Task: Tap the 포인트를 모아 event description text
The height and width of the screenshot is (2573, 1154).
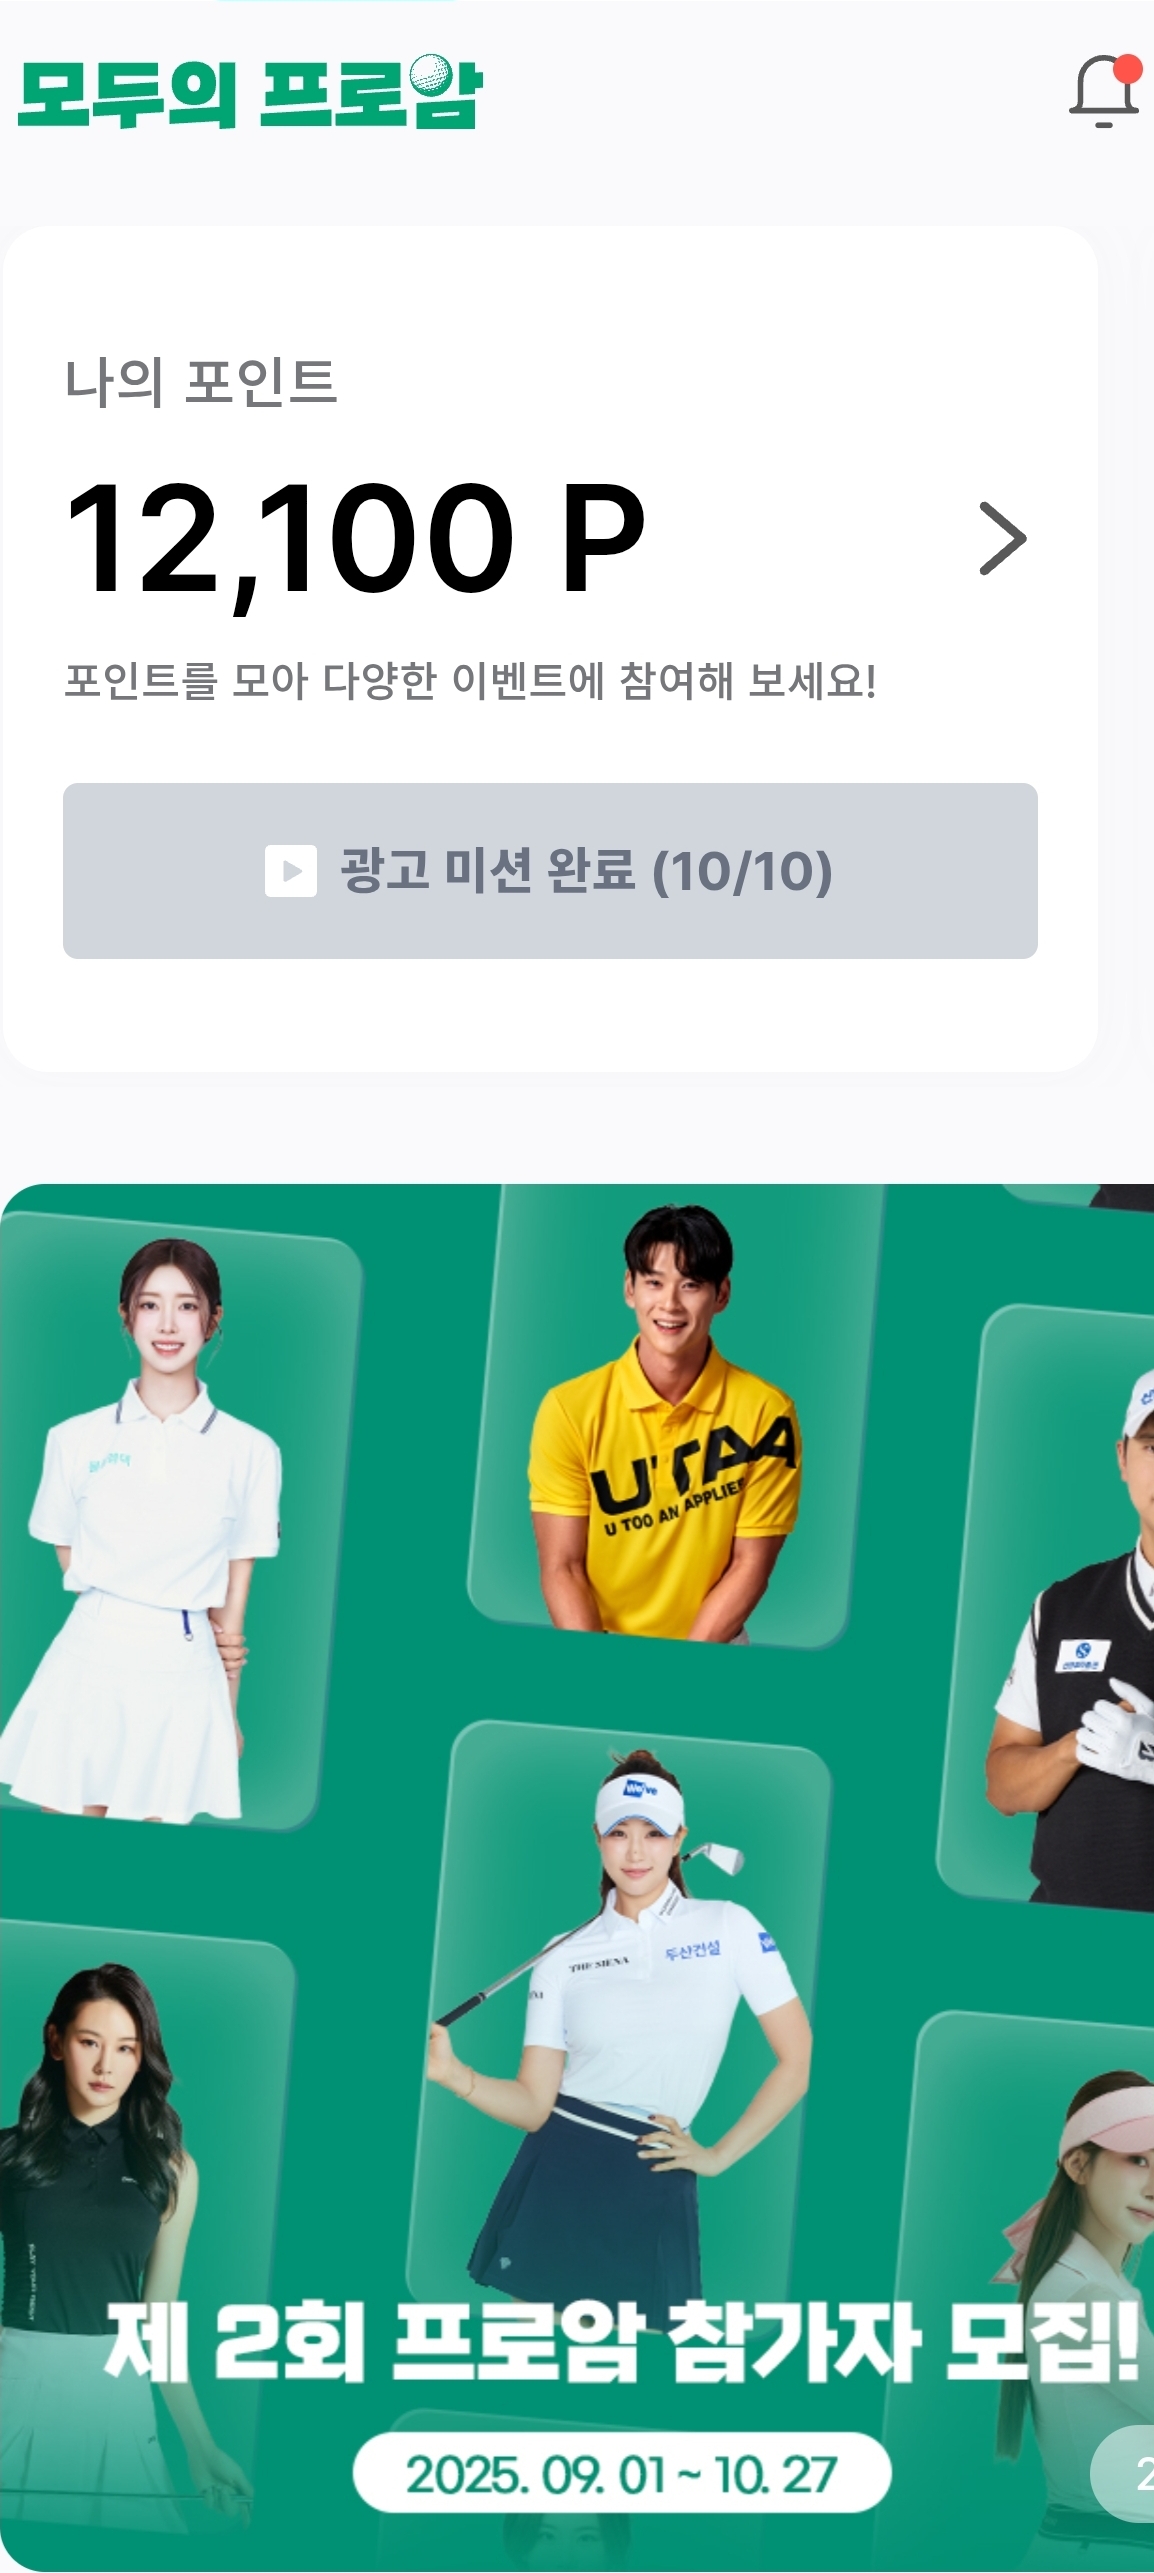Action: click(470, 681)
